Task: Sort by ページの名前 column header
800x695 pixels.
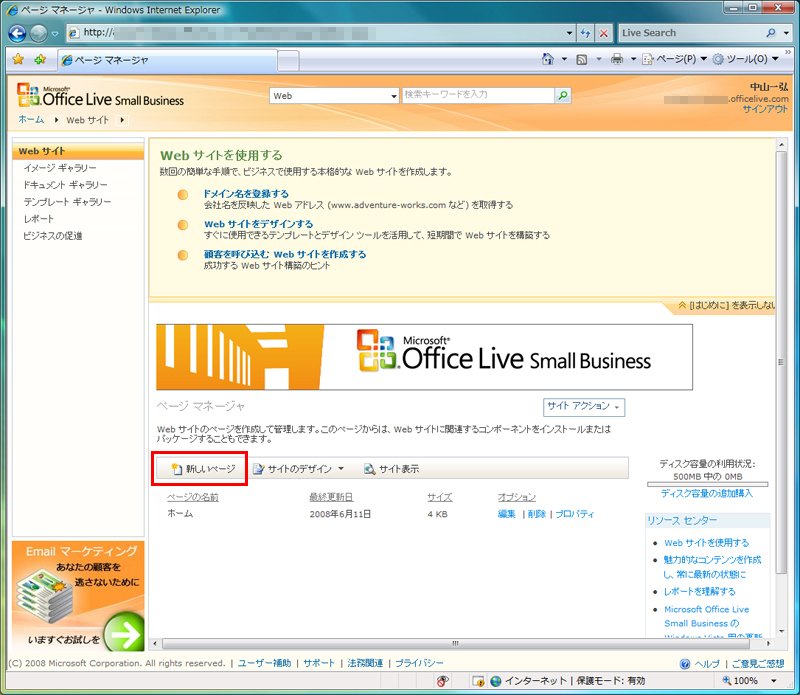Action: click(x=193, y=497)
